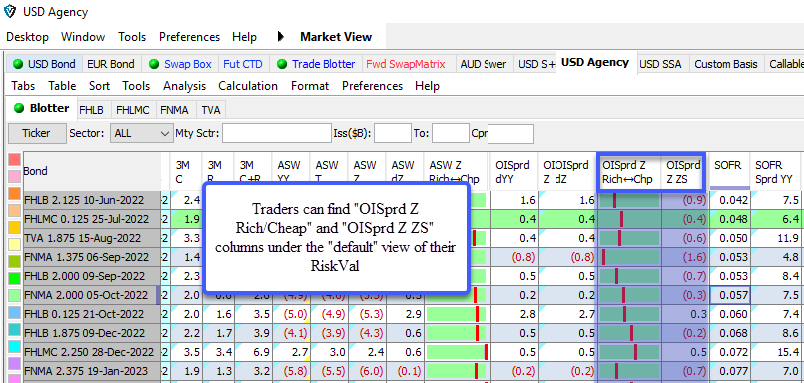Viewport: 804px width, 383px height.
Task: Open the Table menu
Action: point(62,86)
